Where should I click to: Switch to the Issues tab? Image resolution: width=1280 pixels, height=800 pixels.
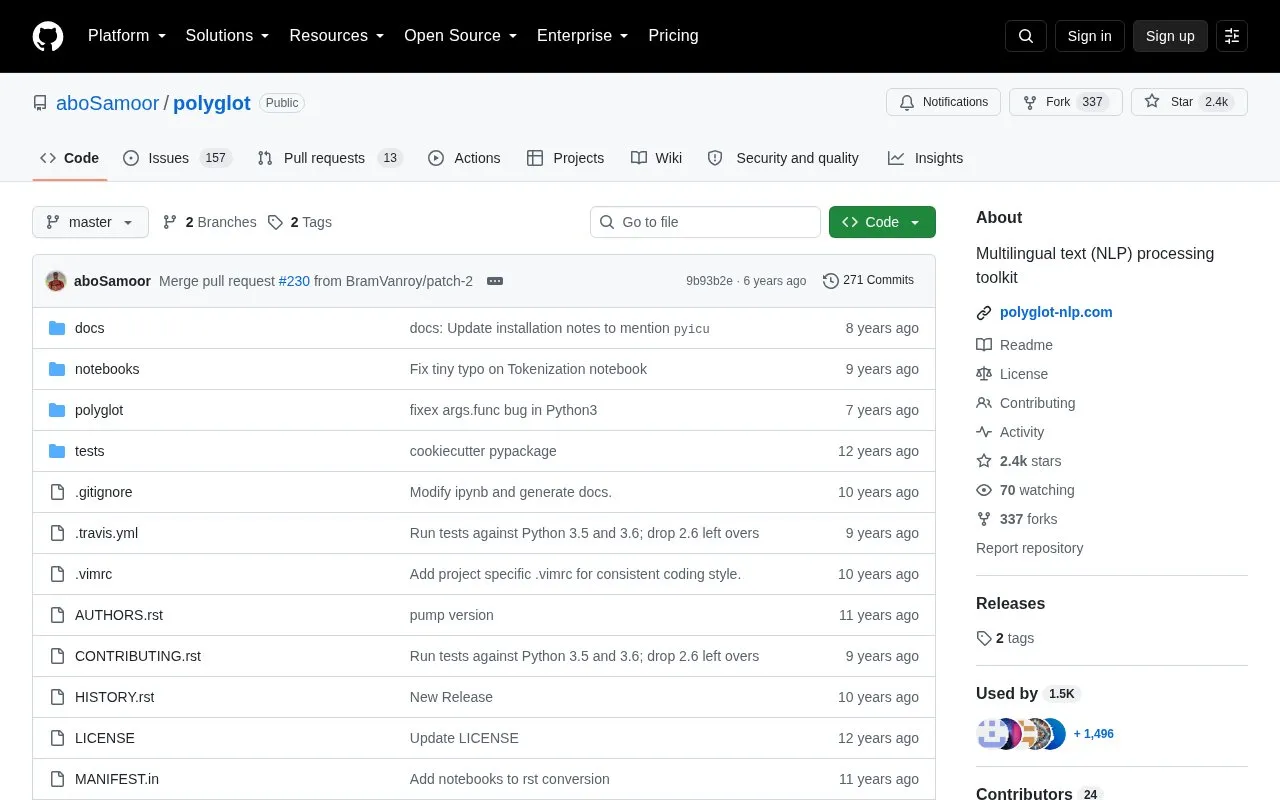click(177, 158)
